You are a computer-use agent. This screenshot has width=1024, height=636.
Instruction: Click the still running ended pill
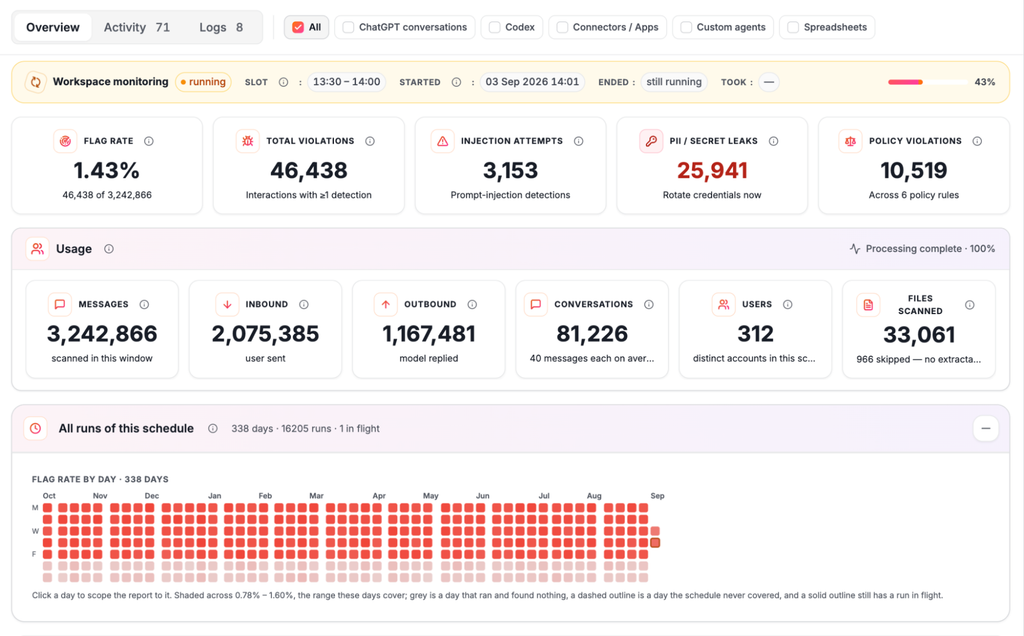(674, 82)
